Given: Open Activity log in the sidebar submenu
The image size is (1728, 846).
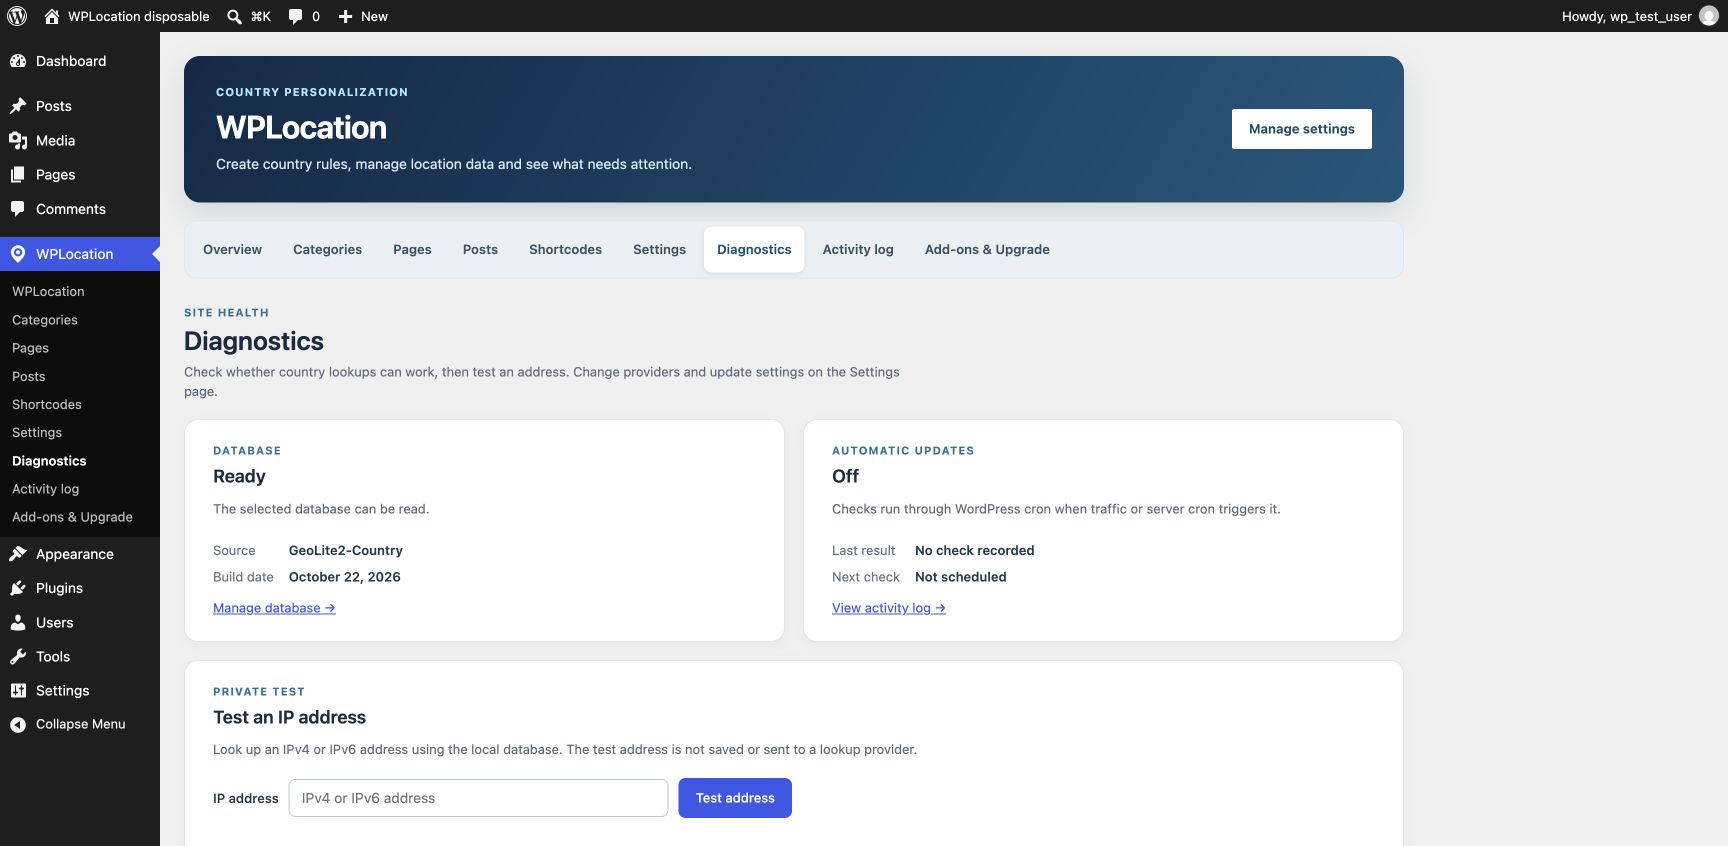Looking at the screenshot, I should point(45,489).
